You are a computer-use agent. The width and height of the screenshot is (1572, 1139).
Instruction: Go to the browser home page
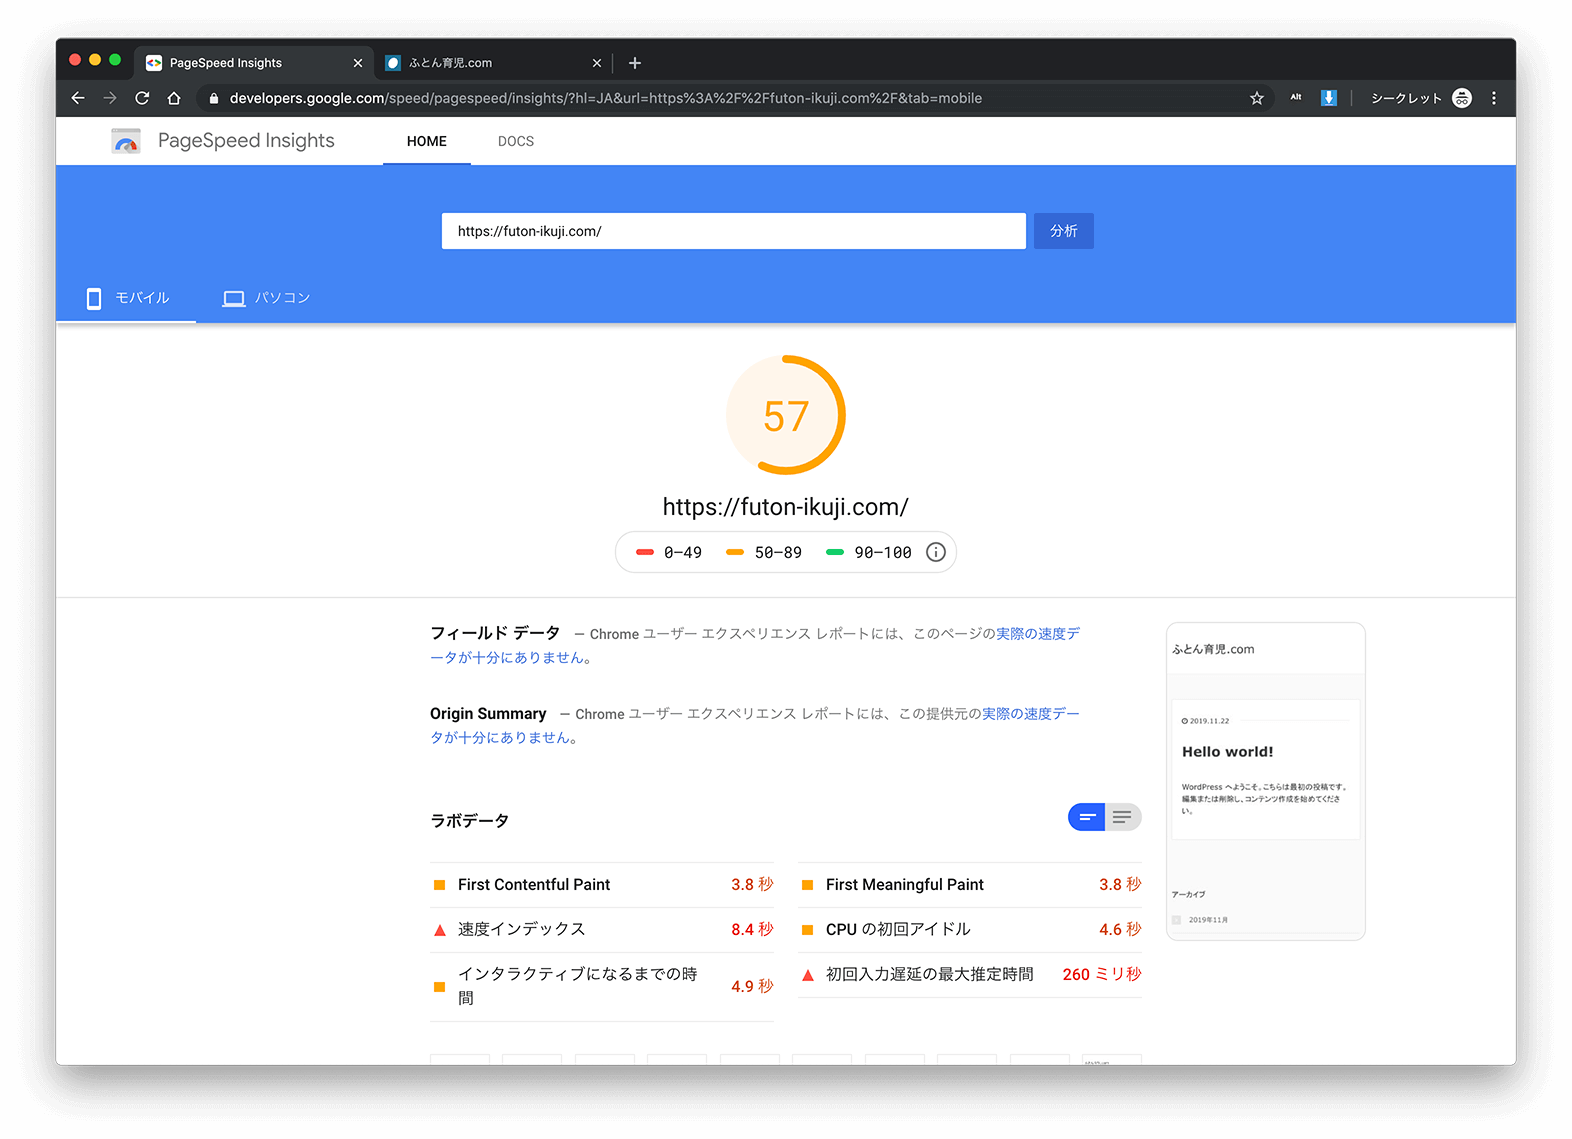pos(174,98)
